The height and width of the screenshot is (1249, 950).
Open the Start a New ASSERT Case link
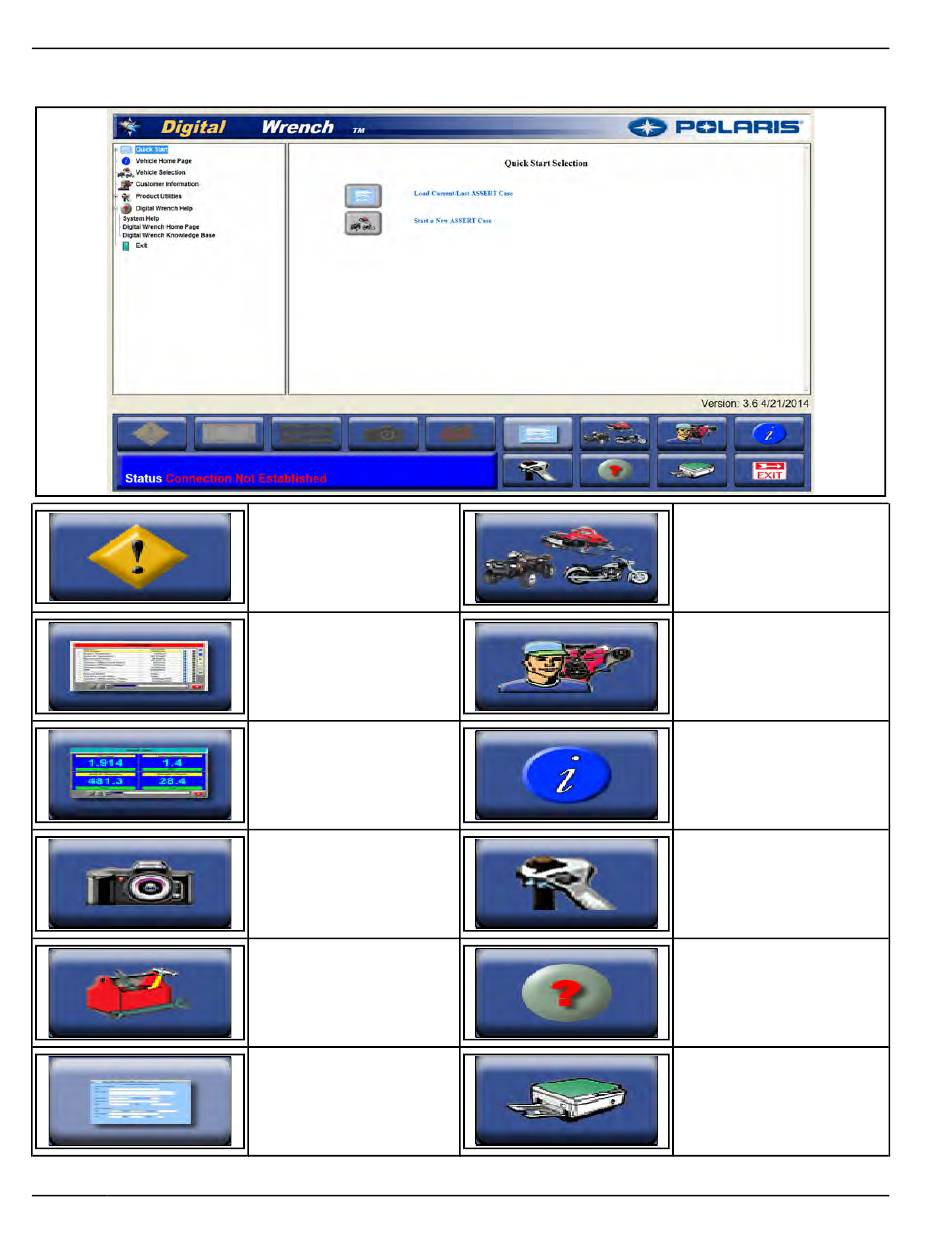tap(453, 220)
